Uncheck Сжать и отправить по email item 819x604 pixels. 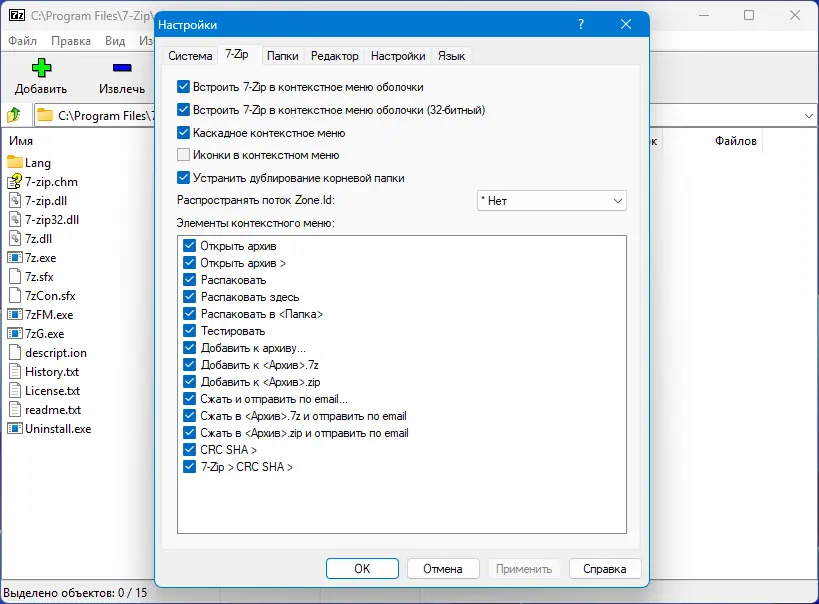pos(190,399)
